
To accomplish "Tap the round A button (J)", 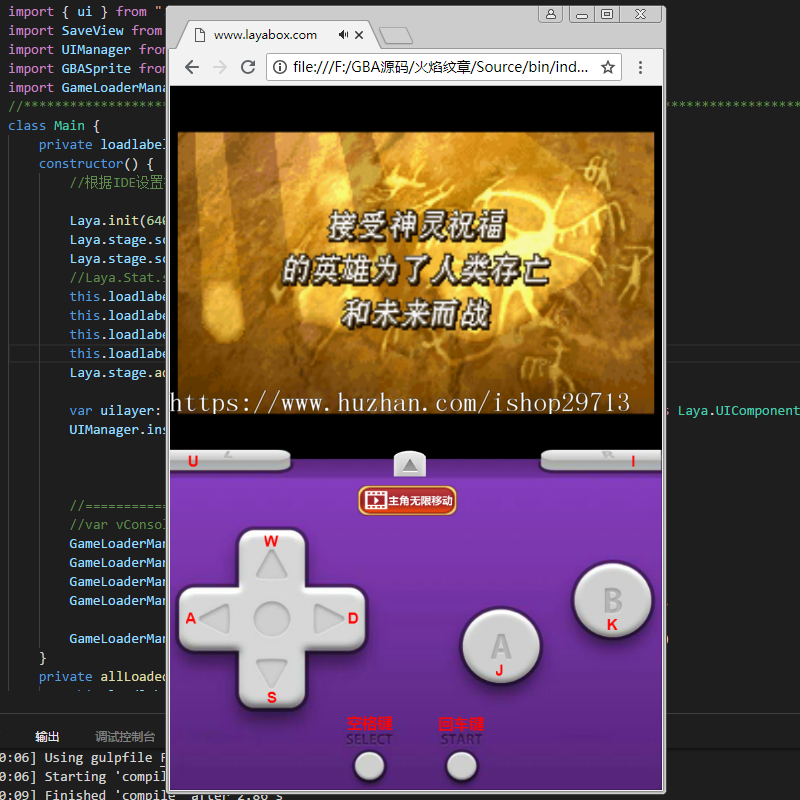I will point(501,646).
